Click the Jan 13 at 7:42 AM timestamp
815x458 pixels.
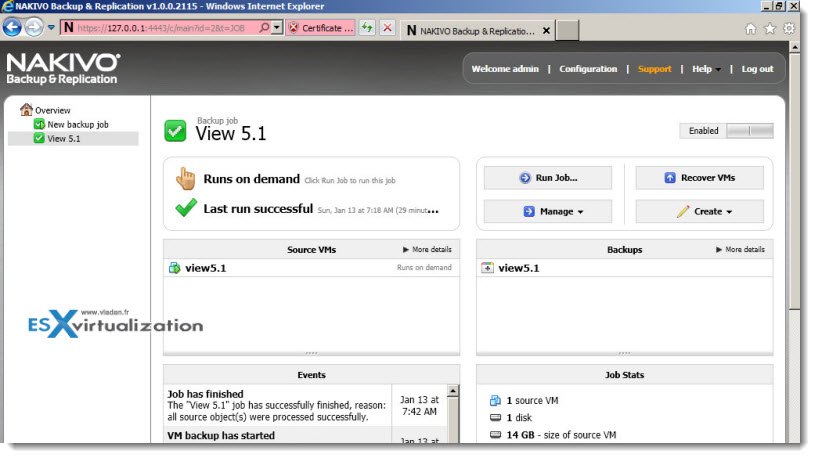click(x=419, y=405)
